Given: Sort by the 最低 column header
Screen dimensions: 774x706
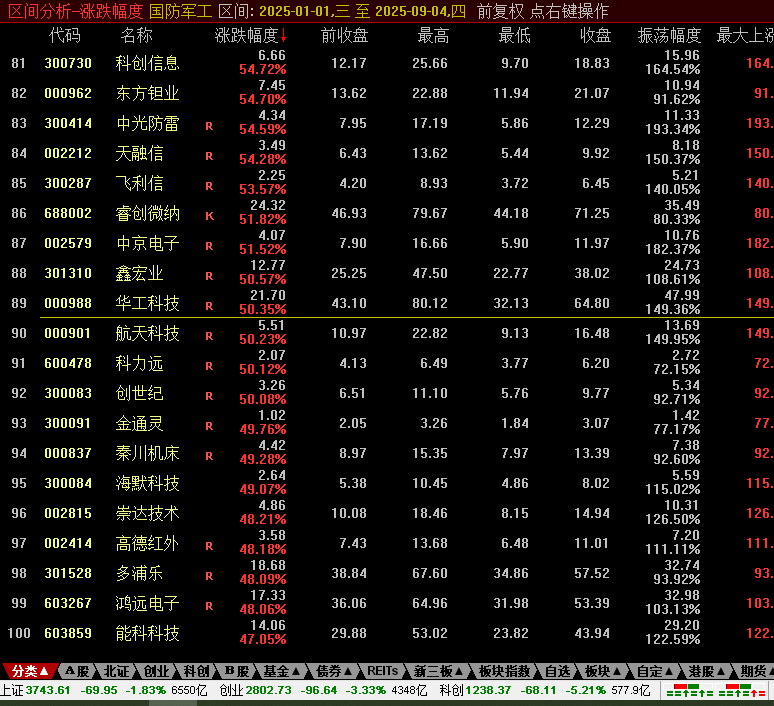Looking at the screenshot, I should (x=514, y=36).
